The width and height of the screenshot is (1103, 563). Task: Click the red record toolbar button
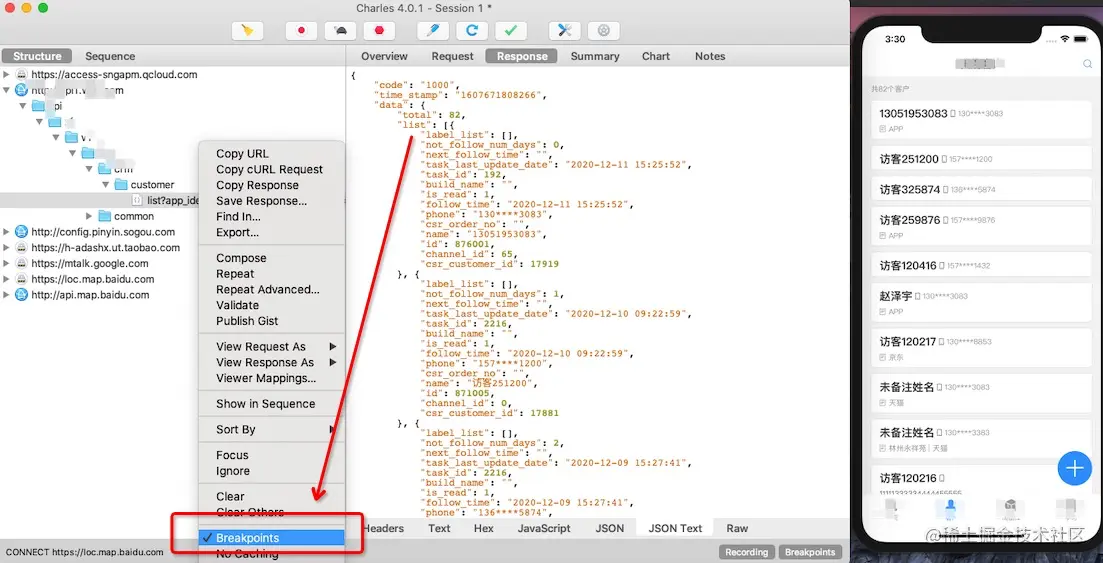point(301,30)
